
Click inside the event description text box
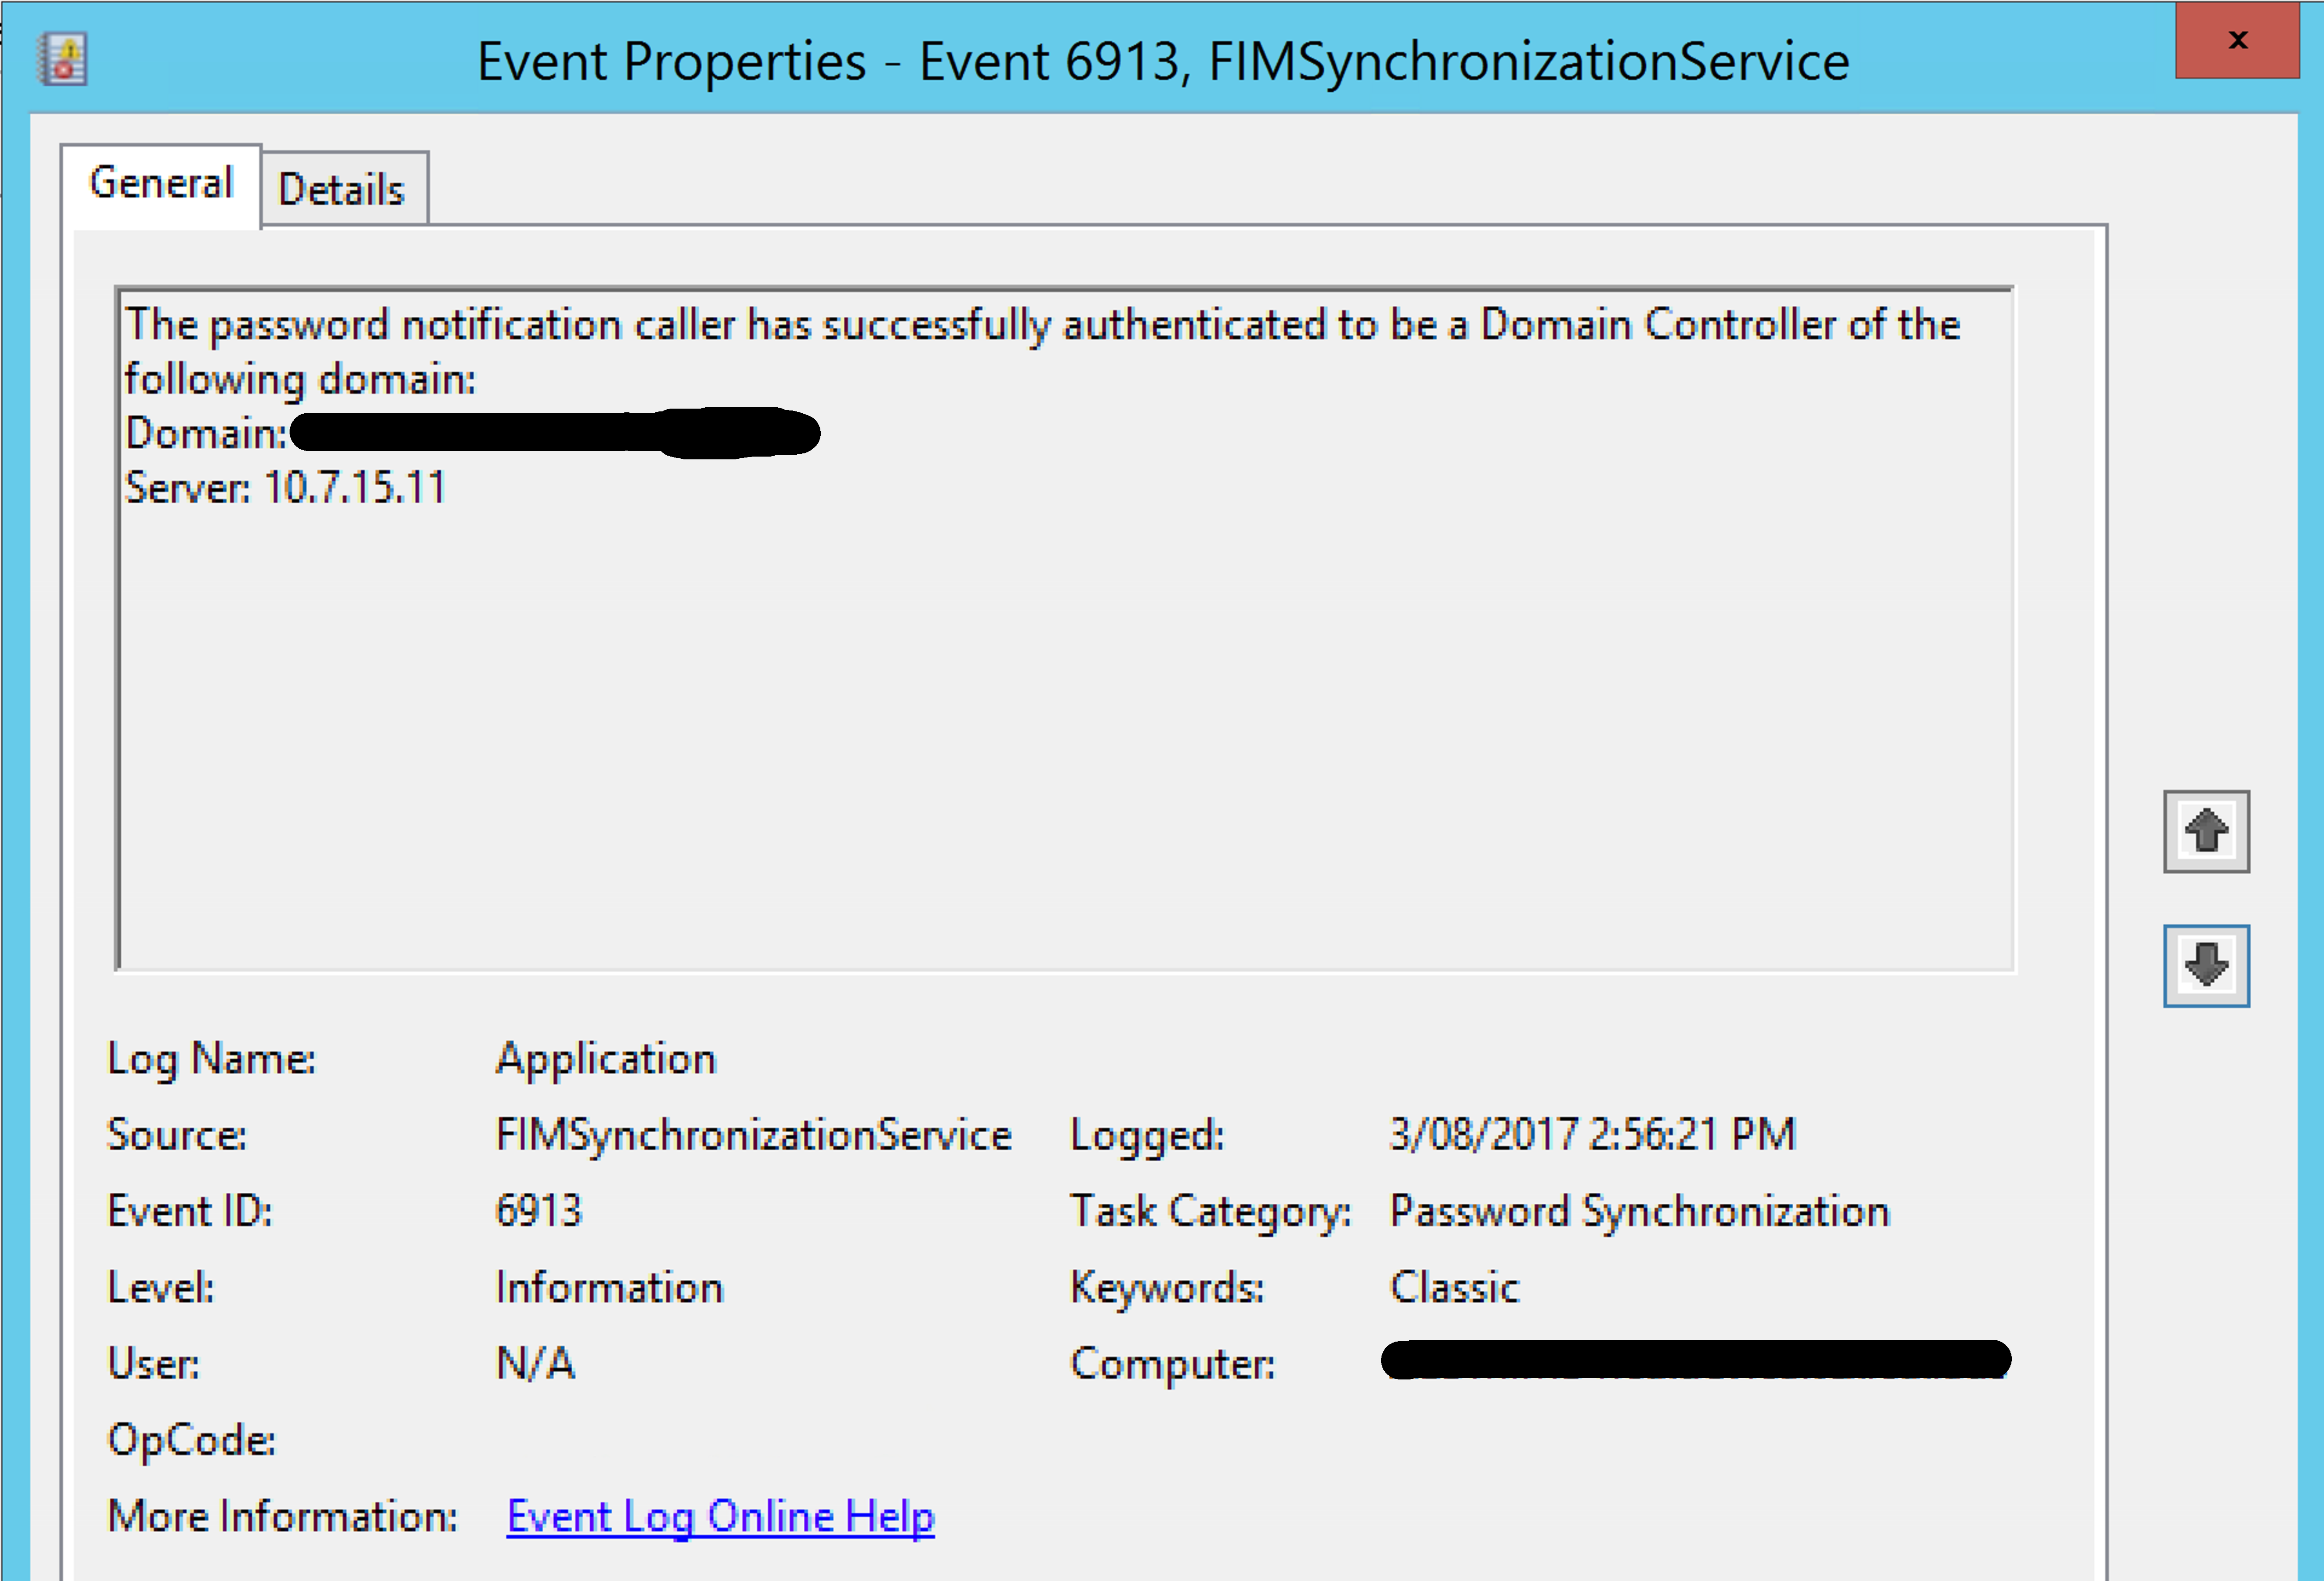click(x=1064, y=720)
